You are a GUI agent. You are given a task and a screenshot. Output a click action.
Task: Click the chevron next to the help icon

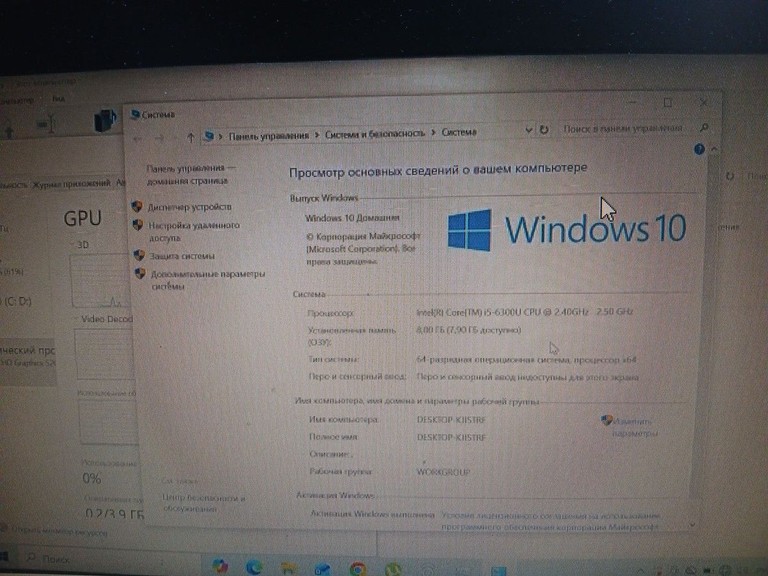[x=714, y=148]
